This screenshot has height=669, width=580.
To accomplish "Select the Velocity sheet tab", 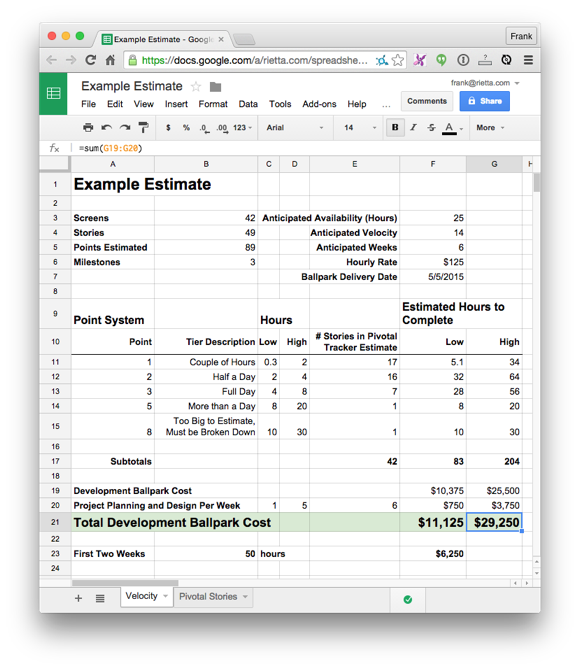I will 141,596.
